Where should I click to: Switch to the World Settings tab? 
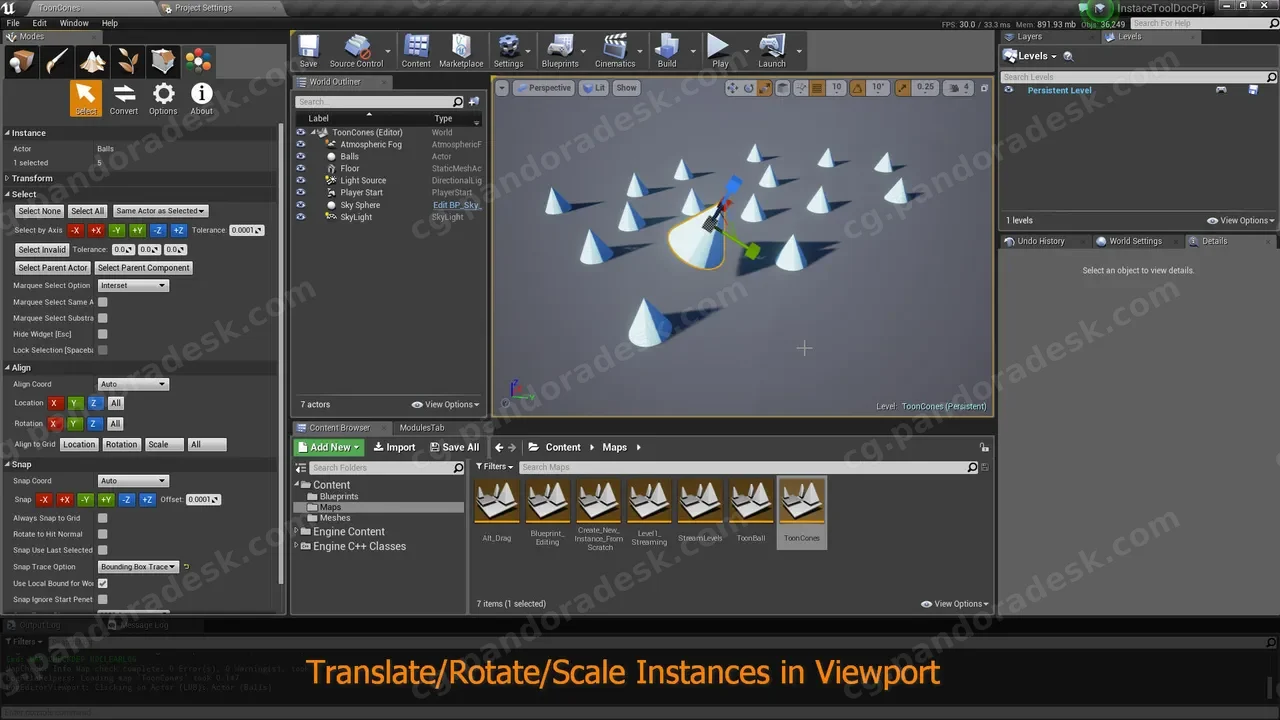coord(1135,241)
